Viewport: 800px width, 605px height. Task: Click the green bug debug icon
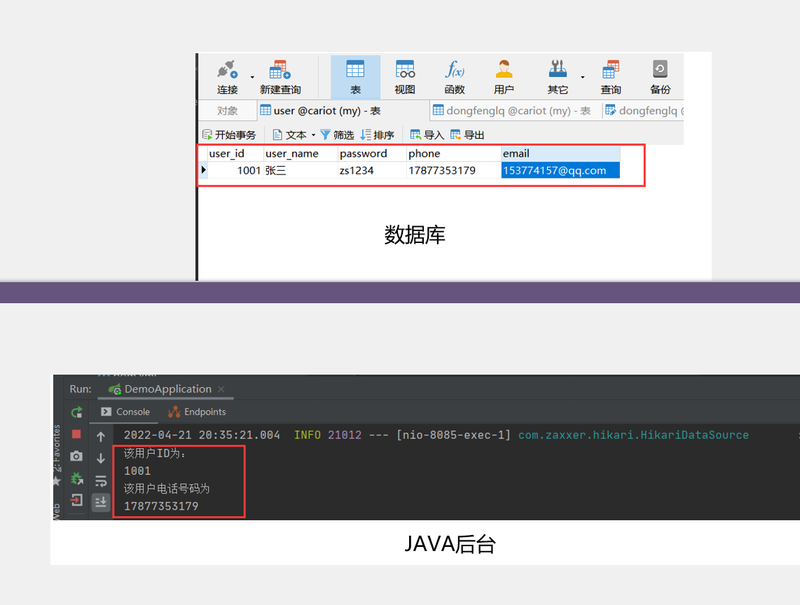coord(77,478)
